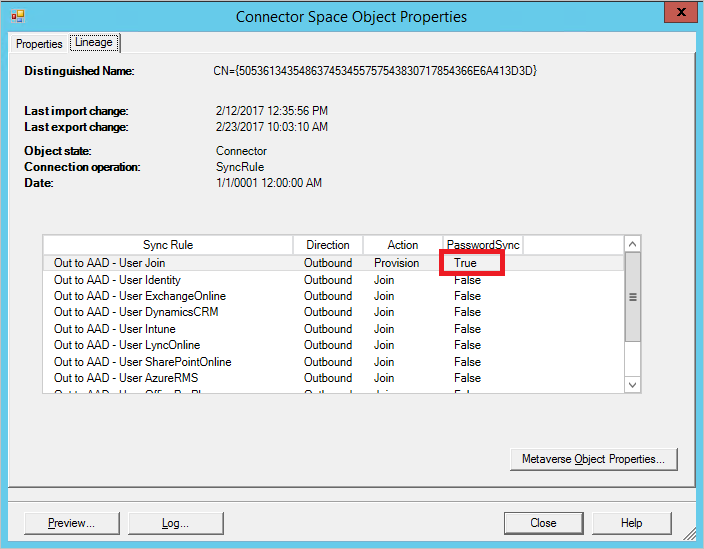Viewport: 704px width, 549px height.
Task: Click the Help button
Action: point(631,523)
